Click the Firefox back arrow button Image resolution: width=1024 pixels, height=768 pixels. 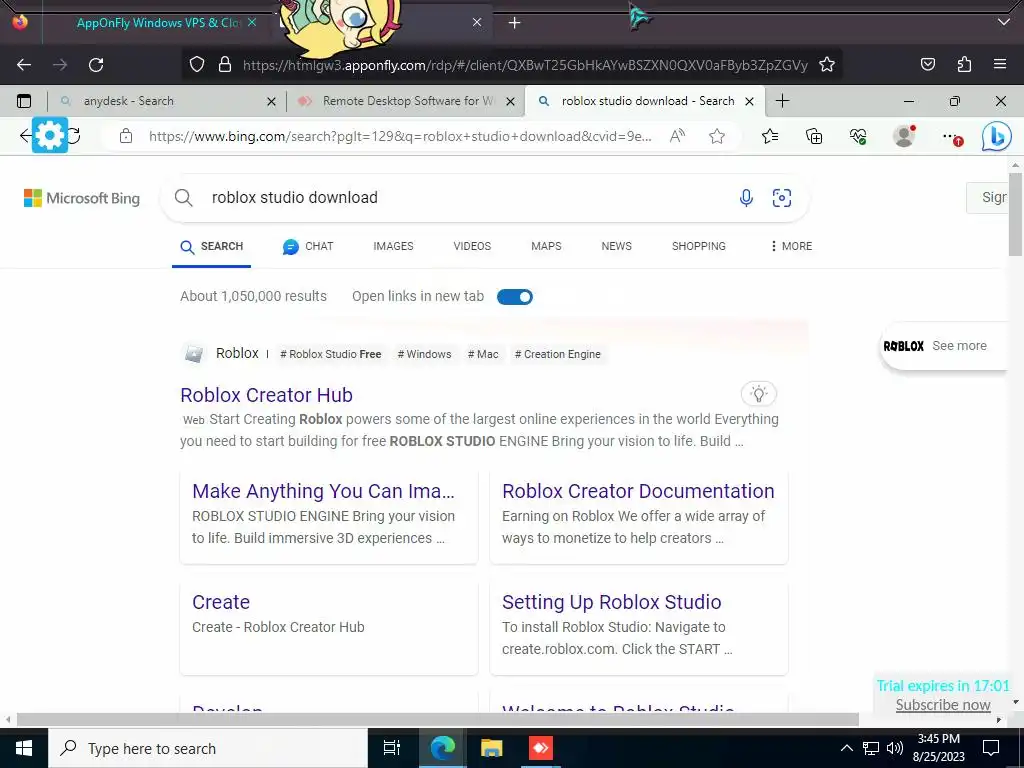click(x=24, y=65)
